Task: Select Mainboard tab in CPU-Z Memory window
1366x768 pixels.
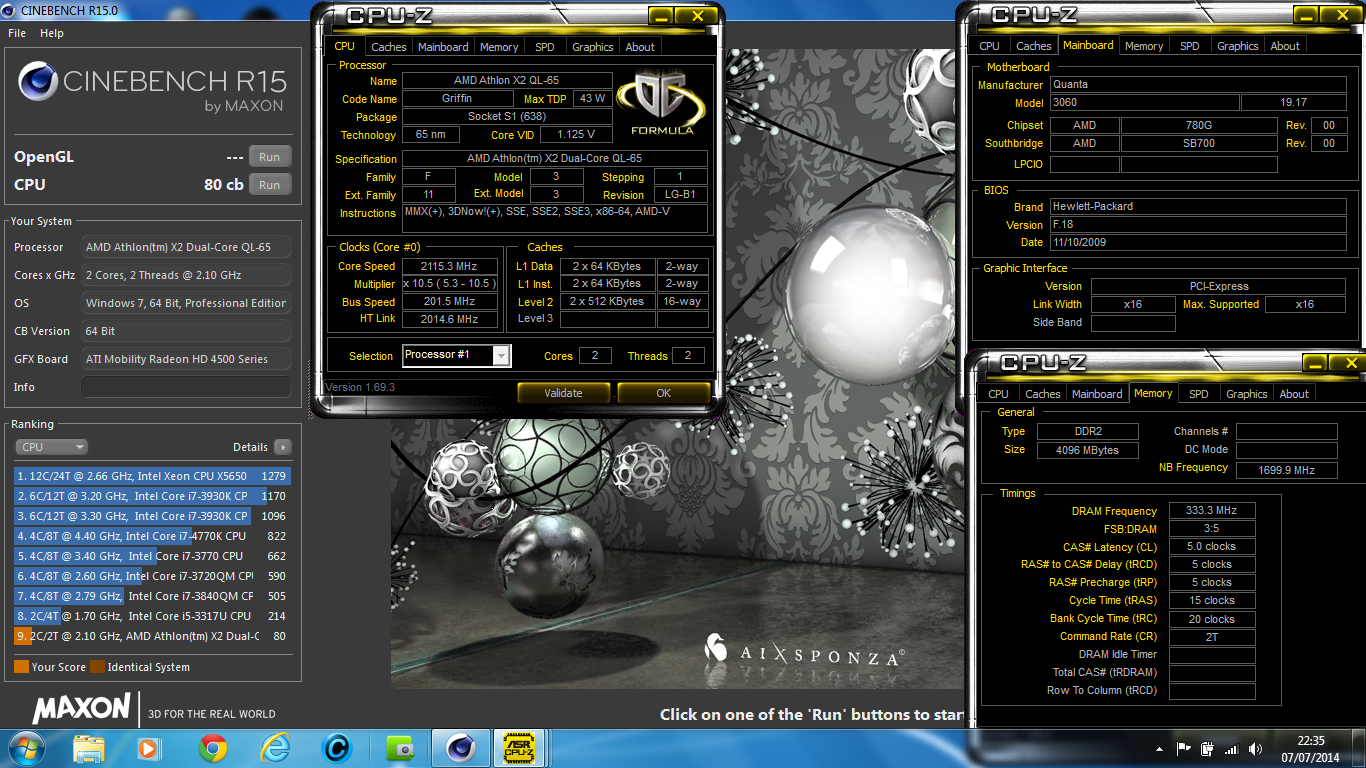Action: click(x=1097, y=394)
